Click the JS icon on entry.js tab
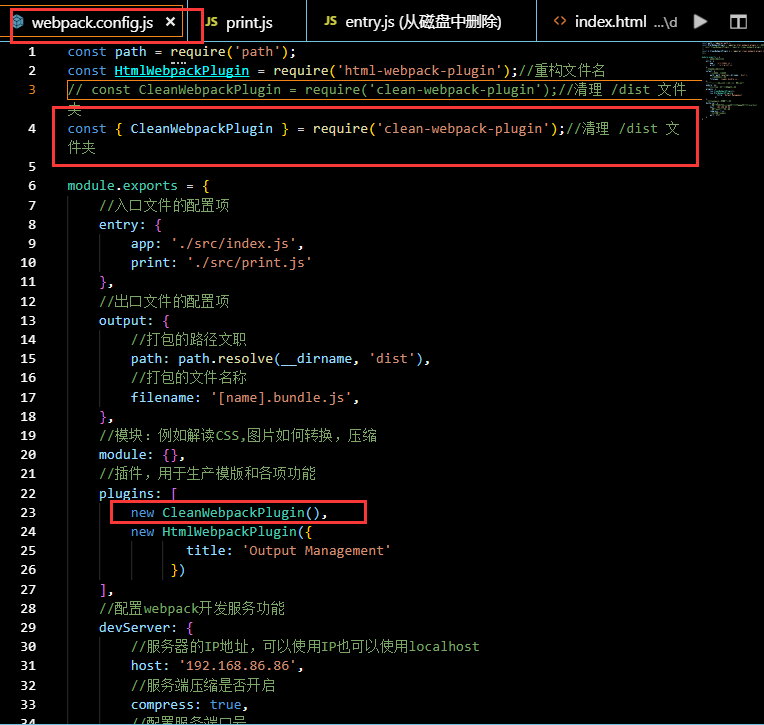 [330, 21]
